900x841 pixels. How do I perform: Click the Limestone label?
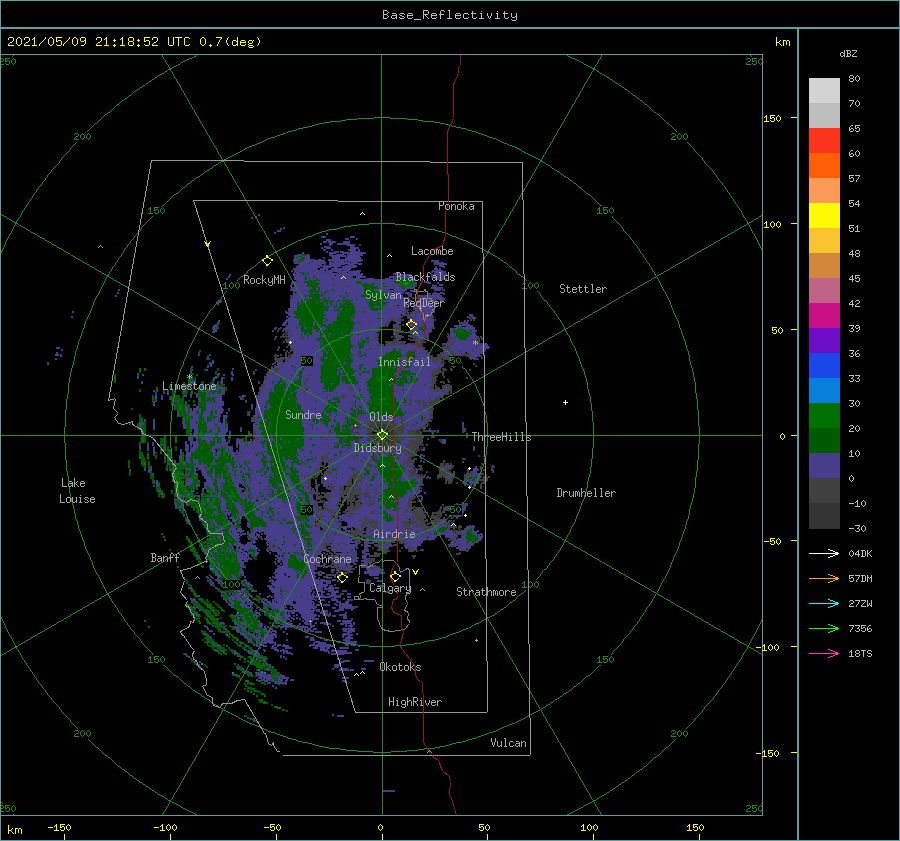(189, 386)
